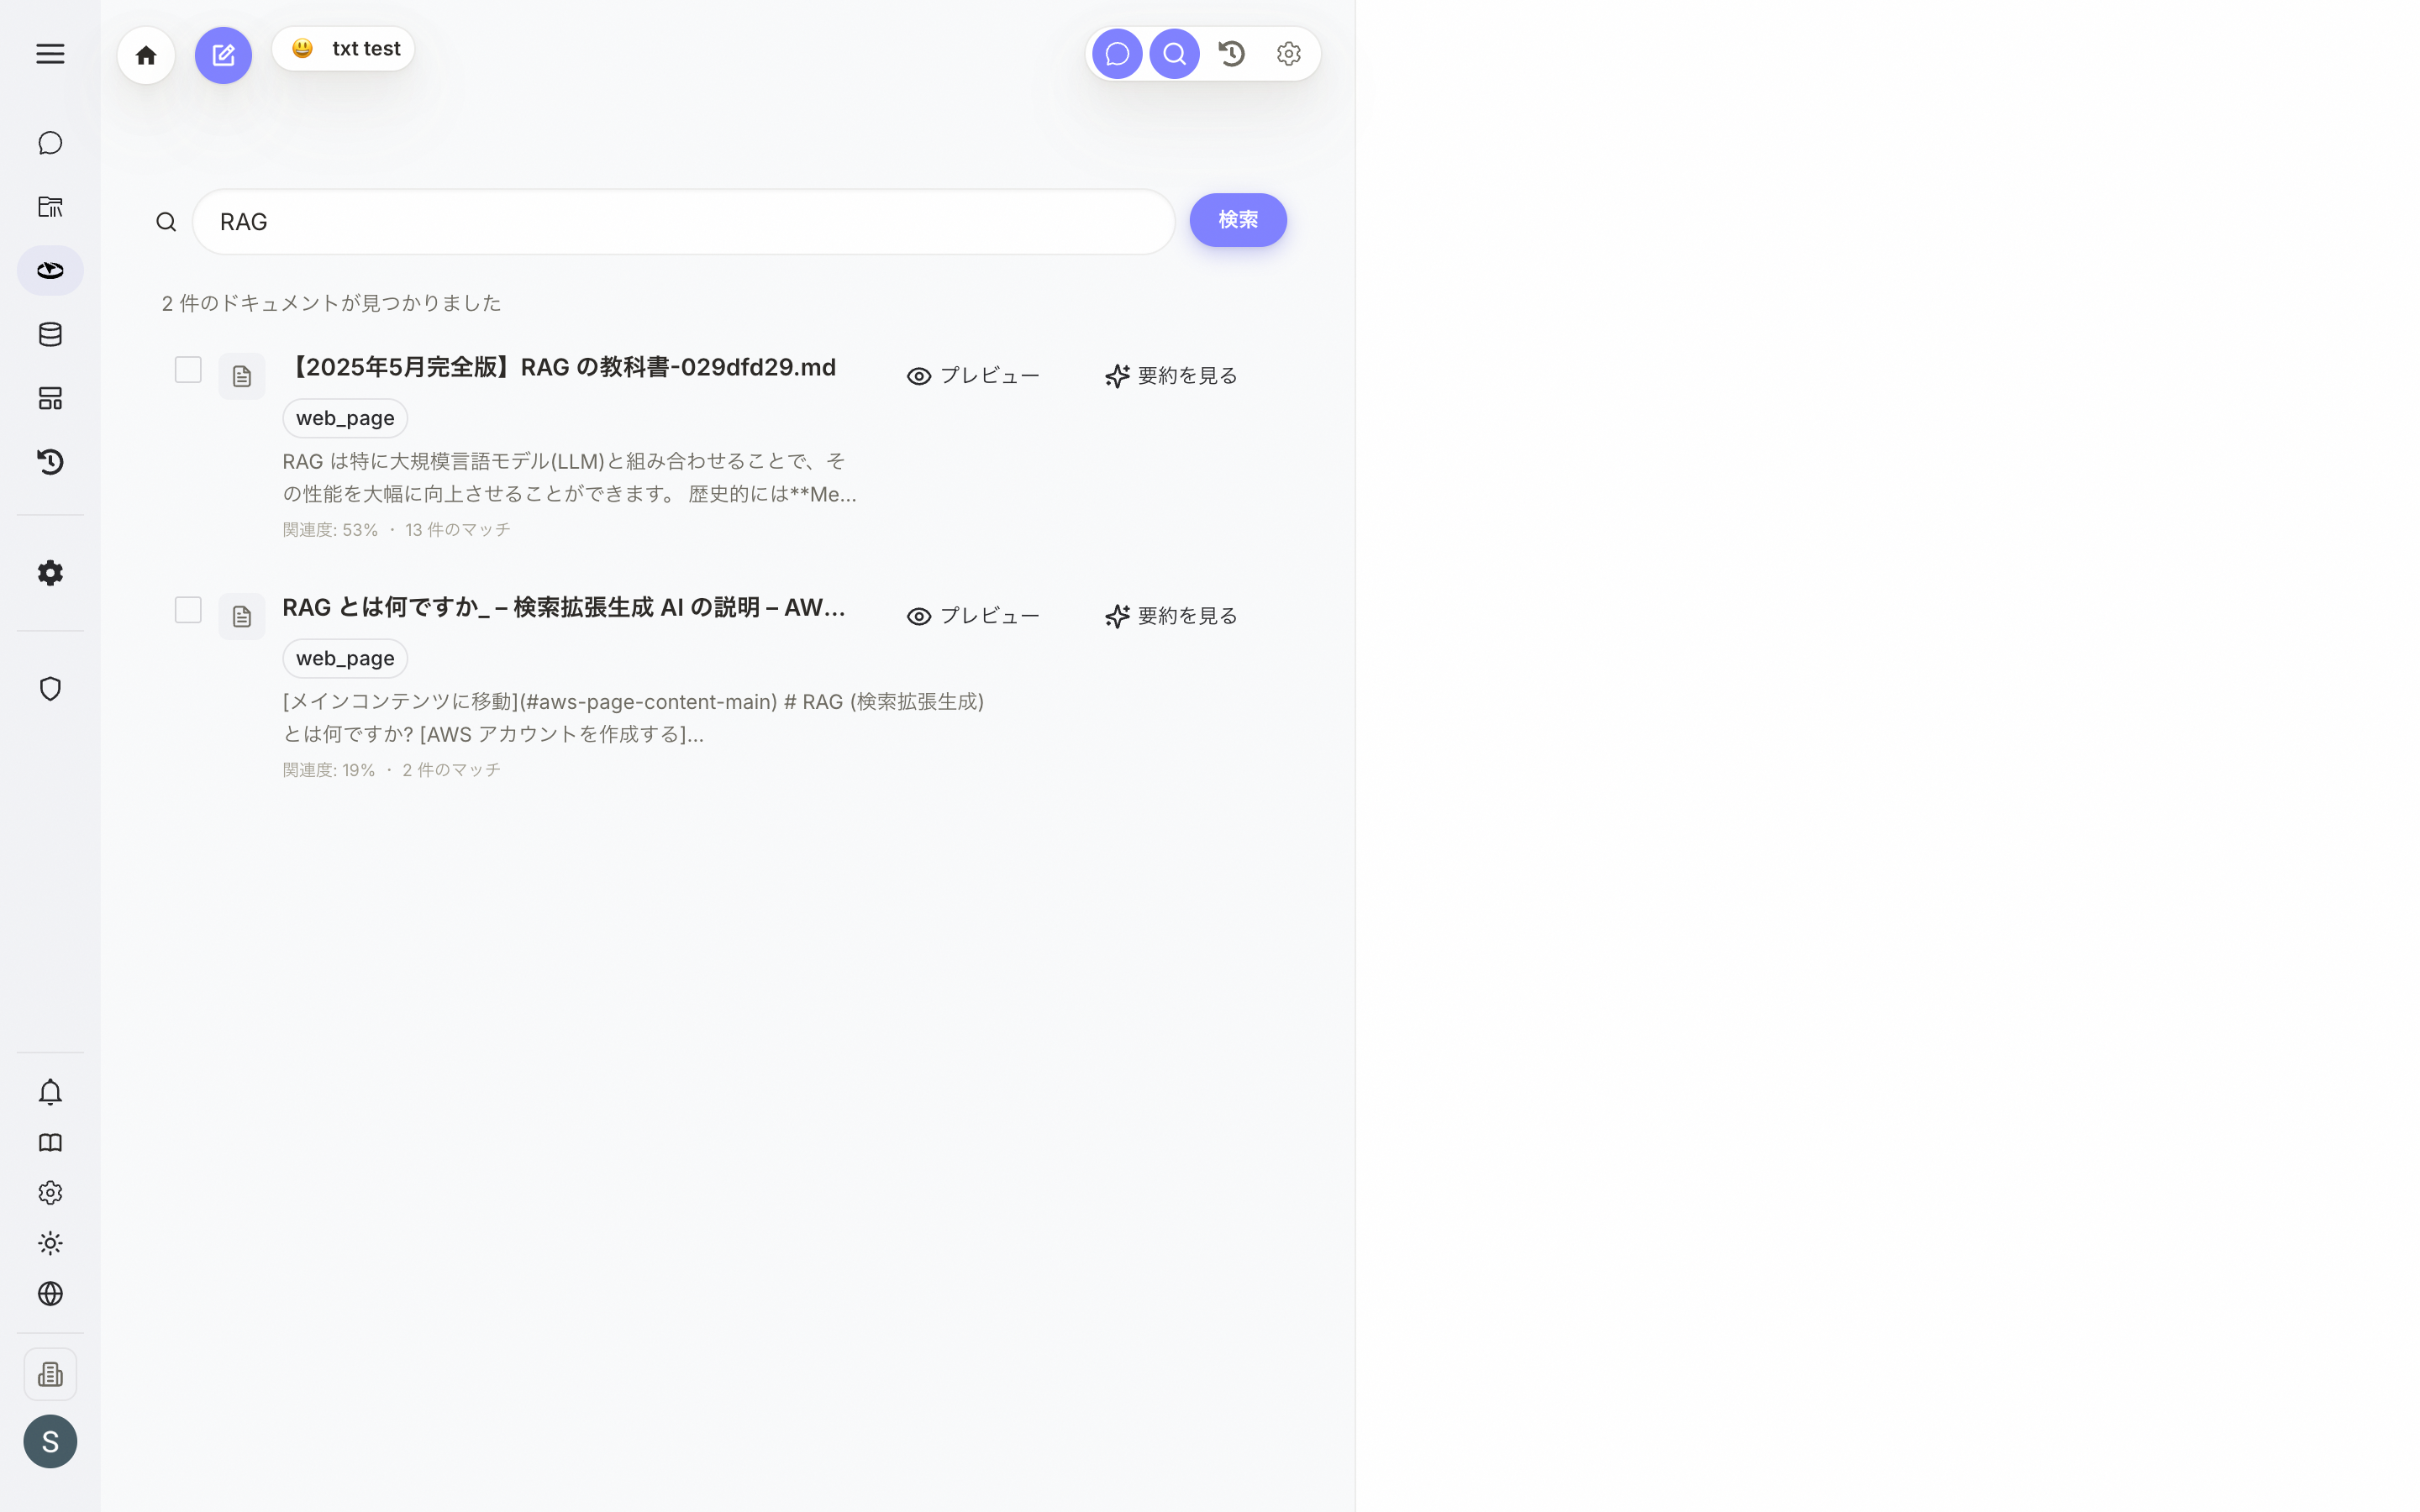Open the shield security icon
Viewport: 2420px width, 1512px height.
tap(50, 689)
